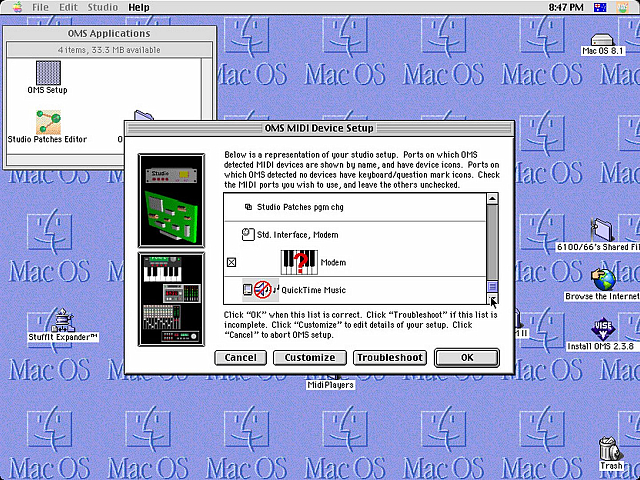
Task: Click the device list scrollbar track
Action: click(492, 243)
